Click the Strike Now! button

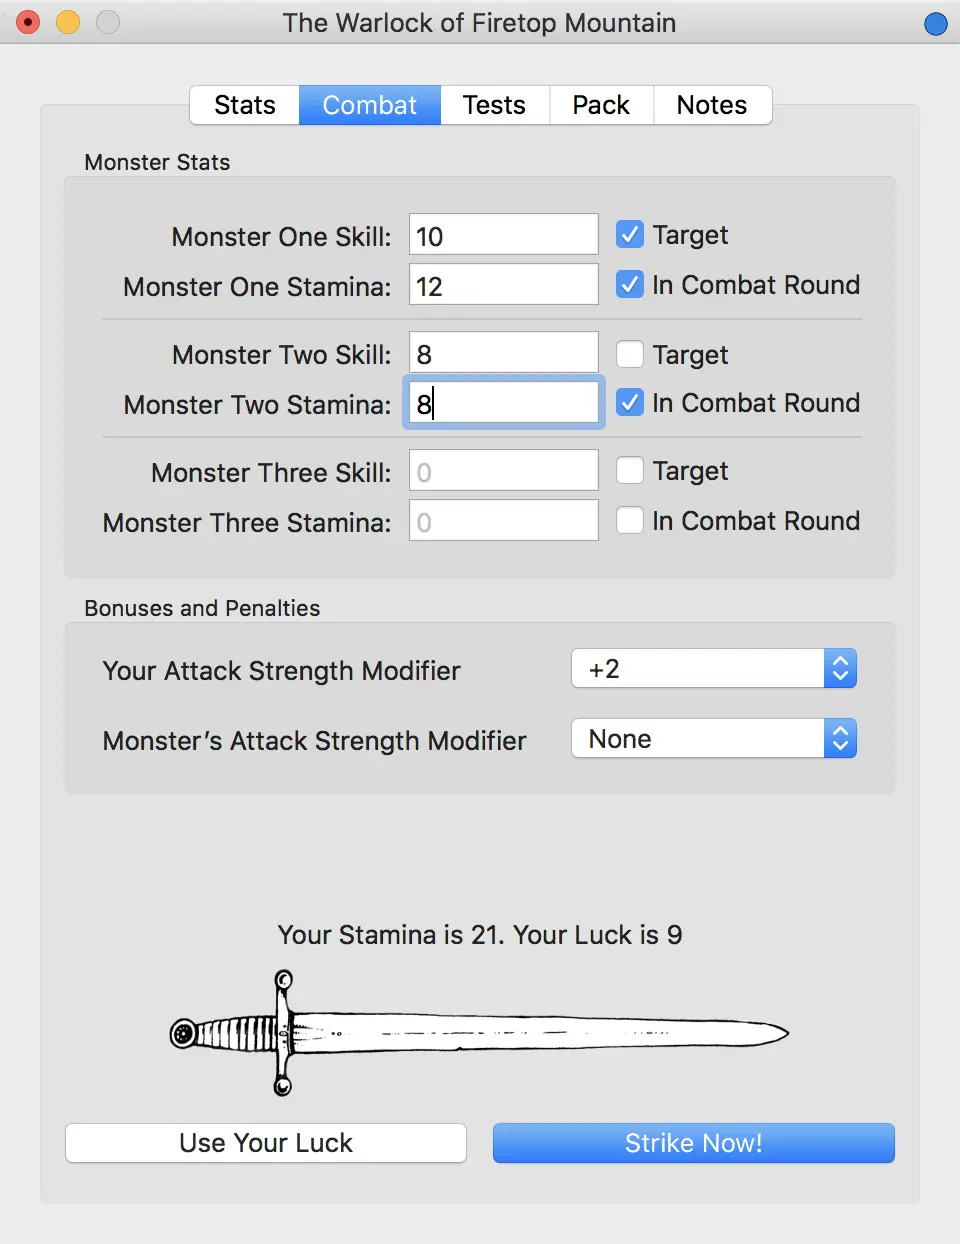[694, 1143]
